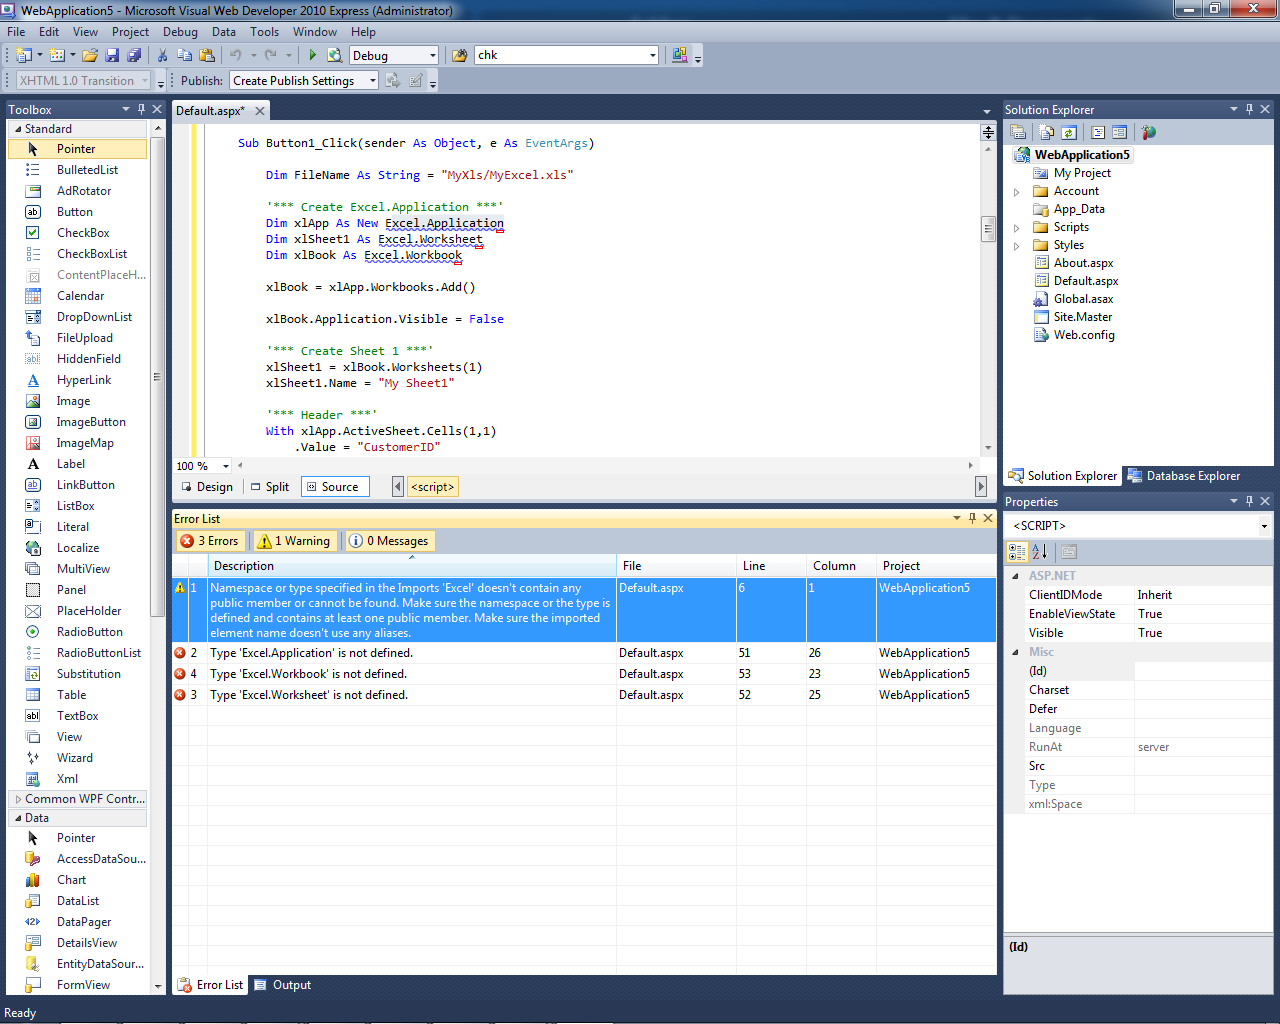Click the extensions icon right of chk box
This screenshot has width=1280, height=1024.
click(x=680, y=55)
